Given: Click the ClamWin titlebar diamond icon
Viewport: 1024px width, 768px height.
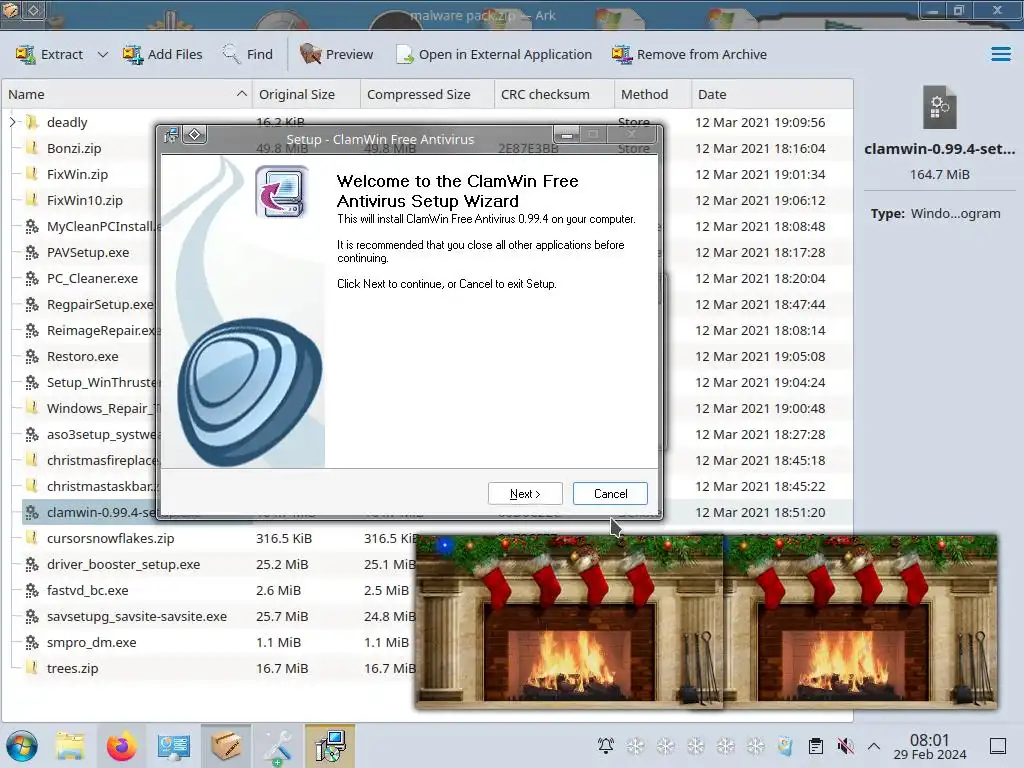Looking at the screenshot, I should click(x=195, y=135).
